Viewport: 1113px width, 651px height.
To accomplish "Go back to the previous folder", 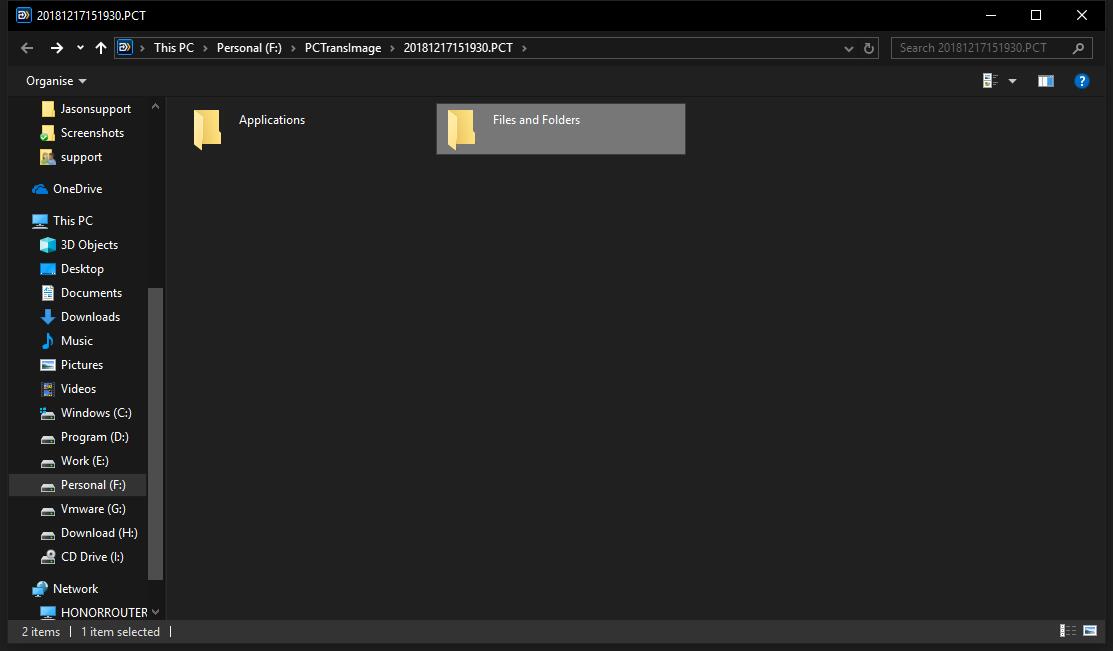I will coord(27,48).
